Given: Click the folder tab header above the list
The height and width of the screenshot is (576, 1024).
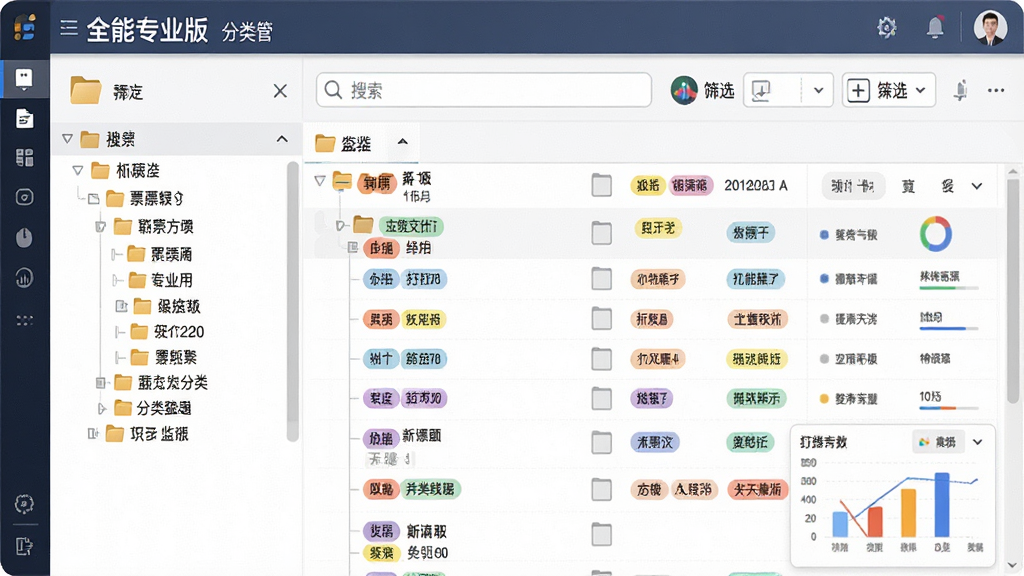Looking at the screenshot, I should (361, 143).
